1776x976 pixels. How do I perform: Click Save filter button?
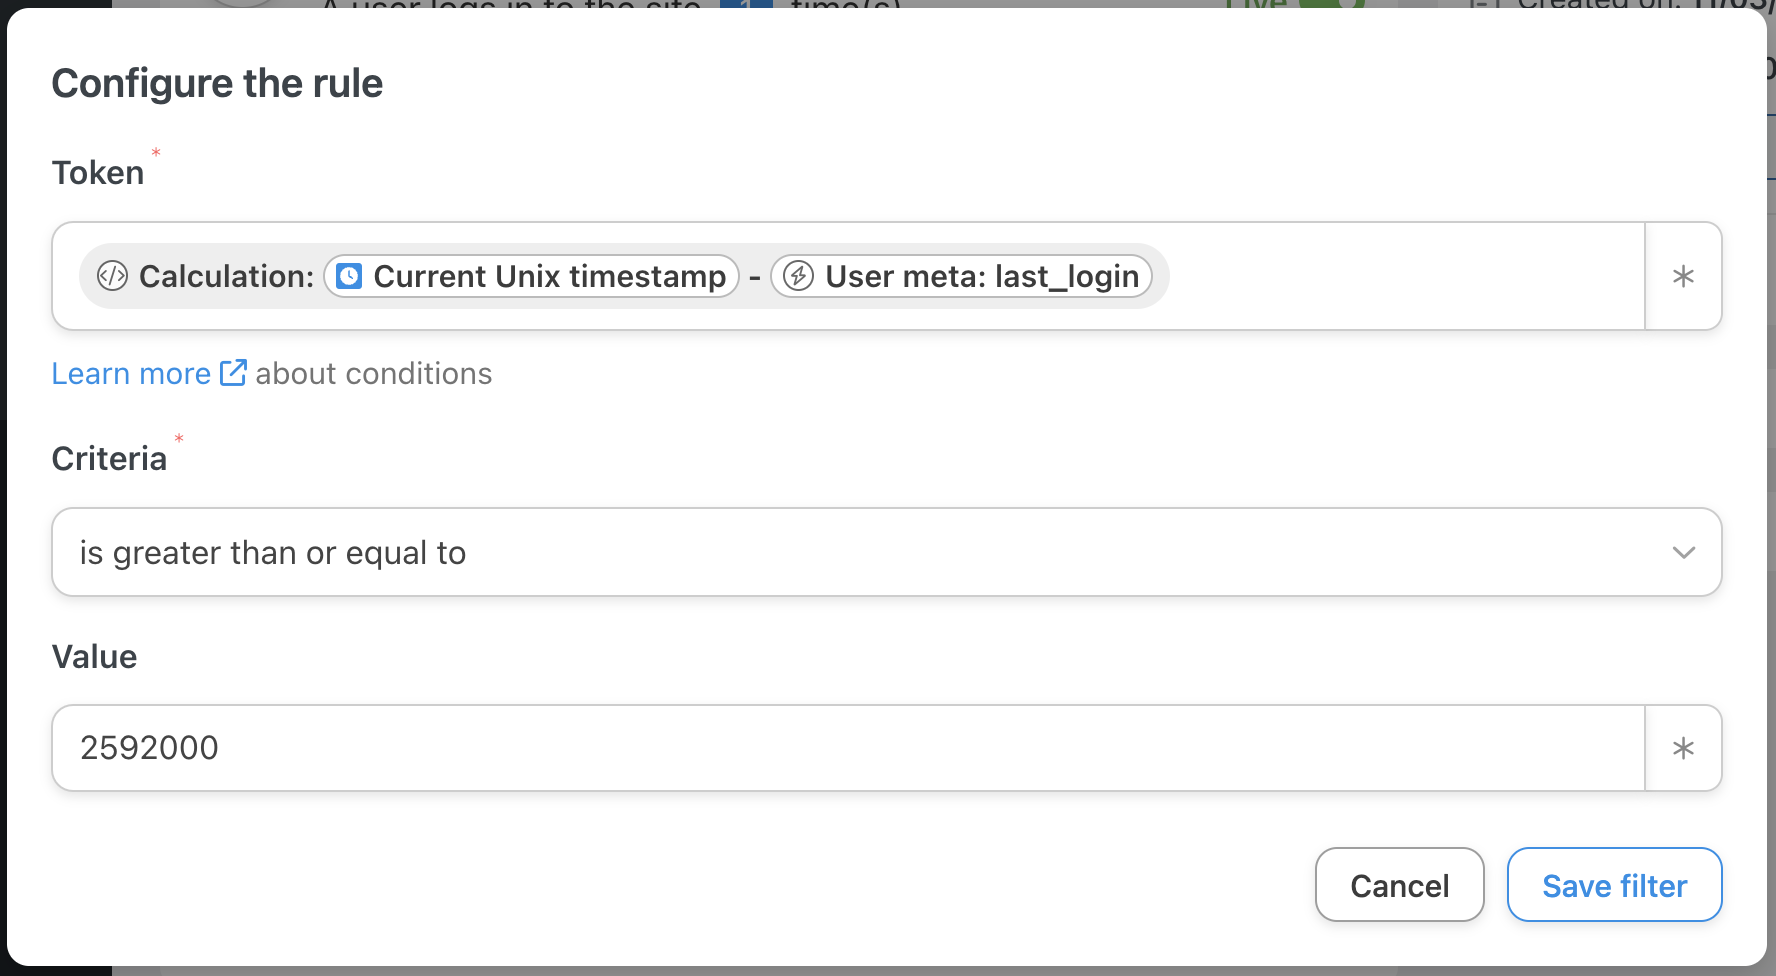pyautogui.click(x=1614, y=885)
